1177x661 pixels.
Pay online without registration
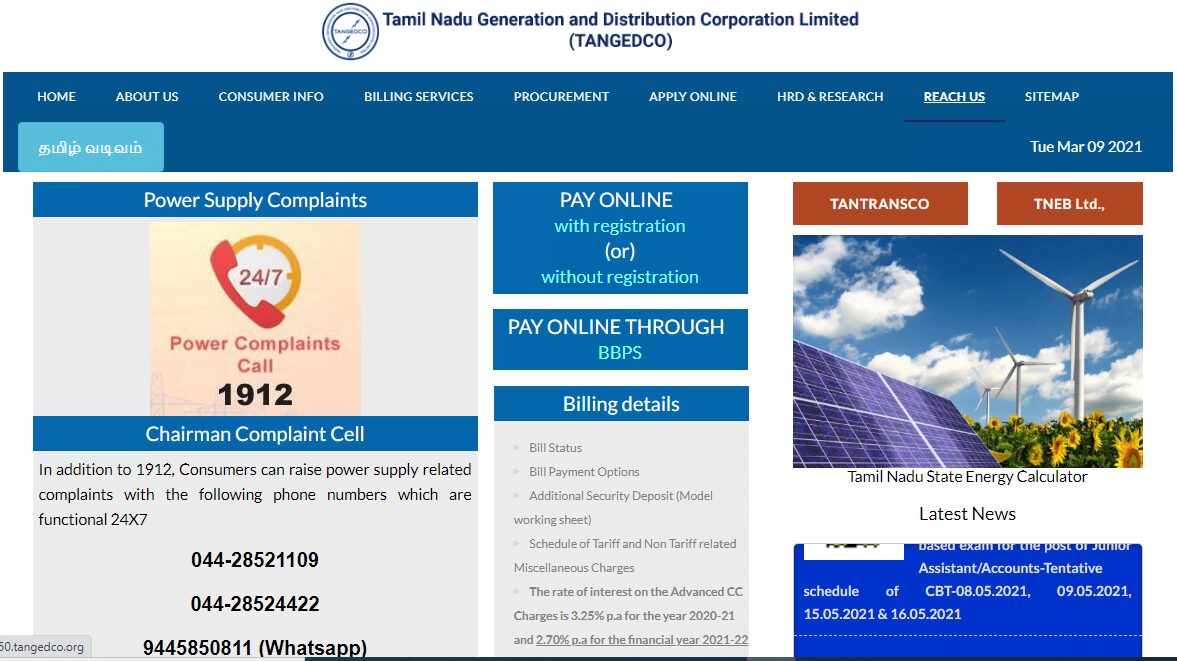(620, 277)
